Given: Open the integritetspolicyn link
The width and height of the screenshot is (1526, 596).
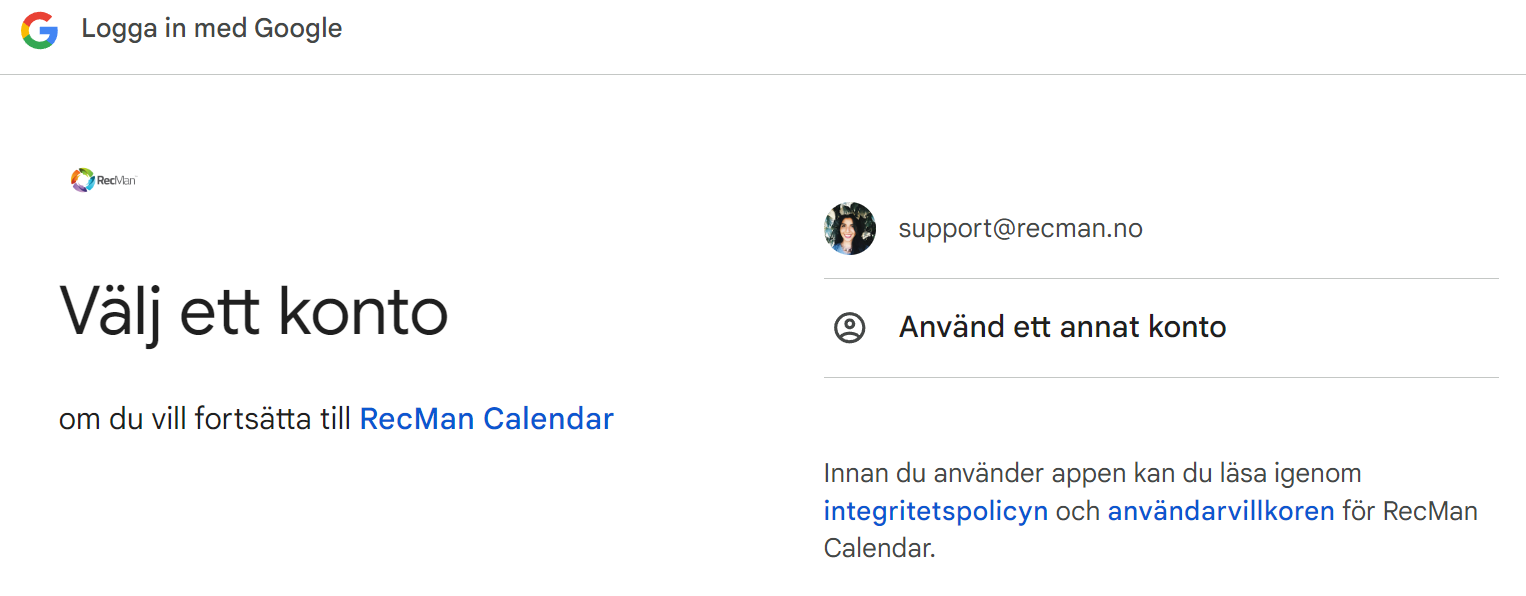Looking at the screenshot, I should pyautogui.click(x=935, y=512).
